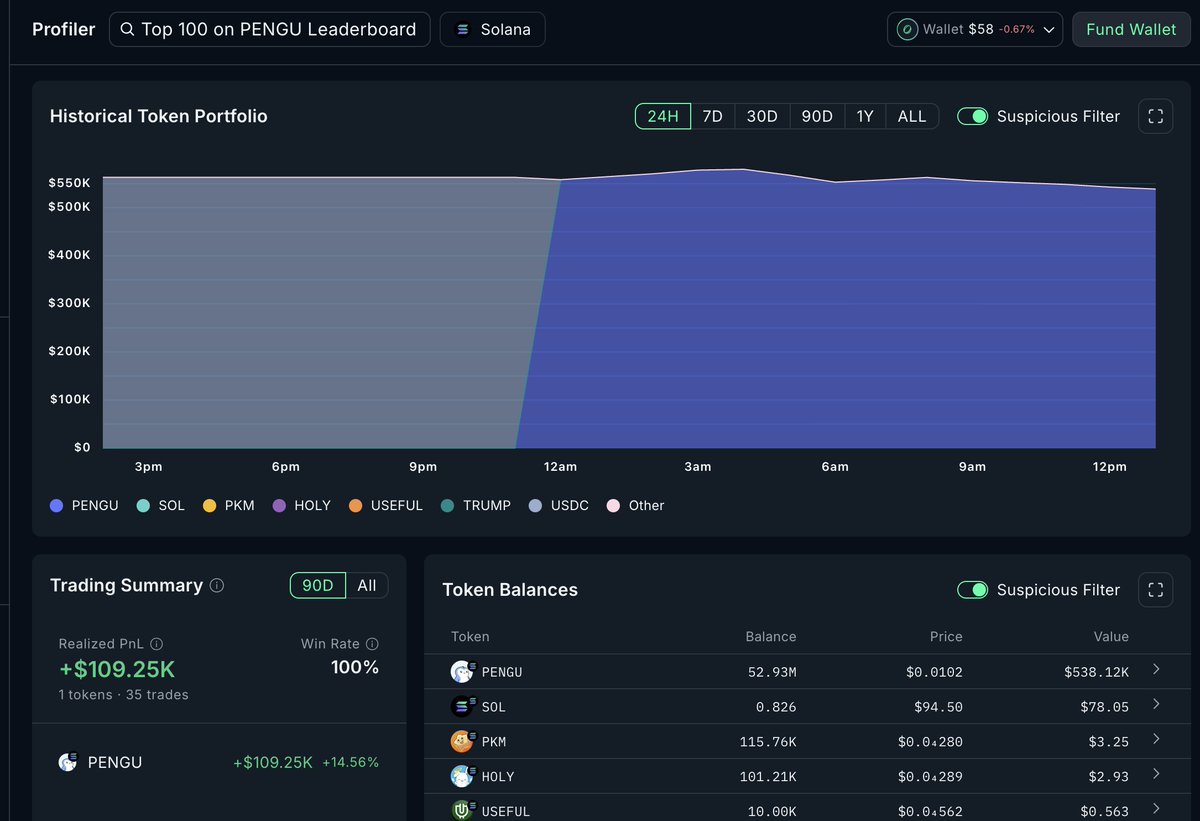Select the 24H chart range
The image size is (1200, 821).
[x=663, y=116]
